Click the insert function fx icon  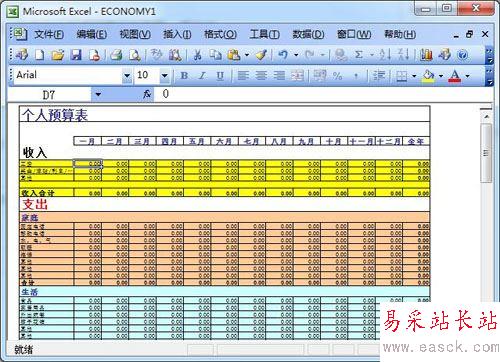(x=147, y=94)
